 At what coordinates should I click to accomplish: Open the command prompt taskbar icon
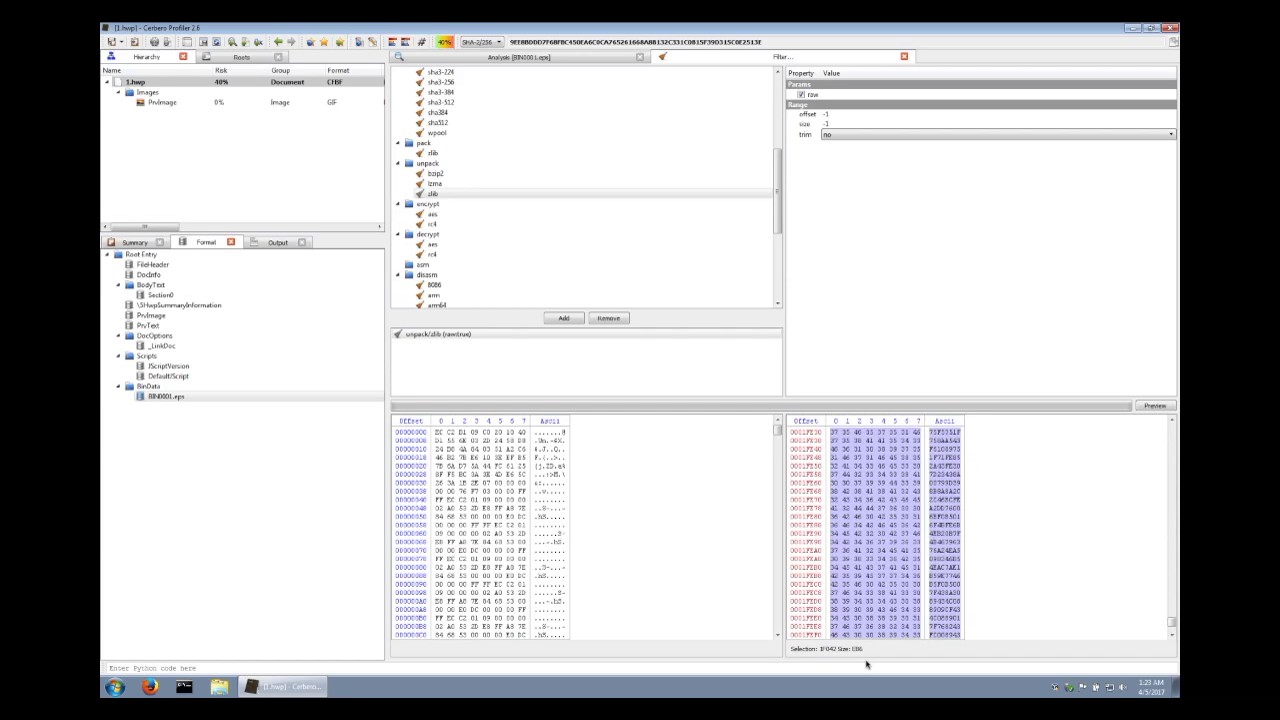pyautogui.click(x=184, y=686)
